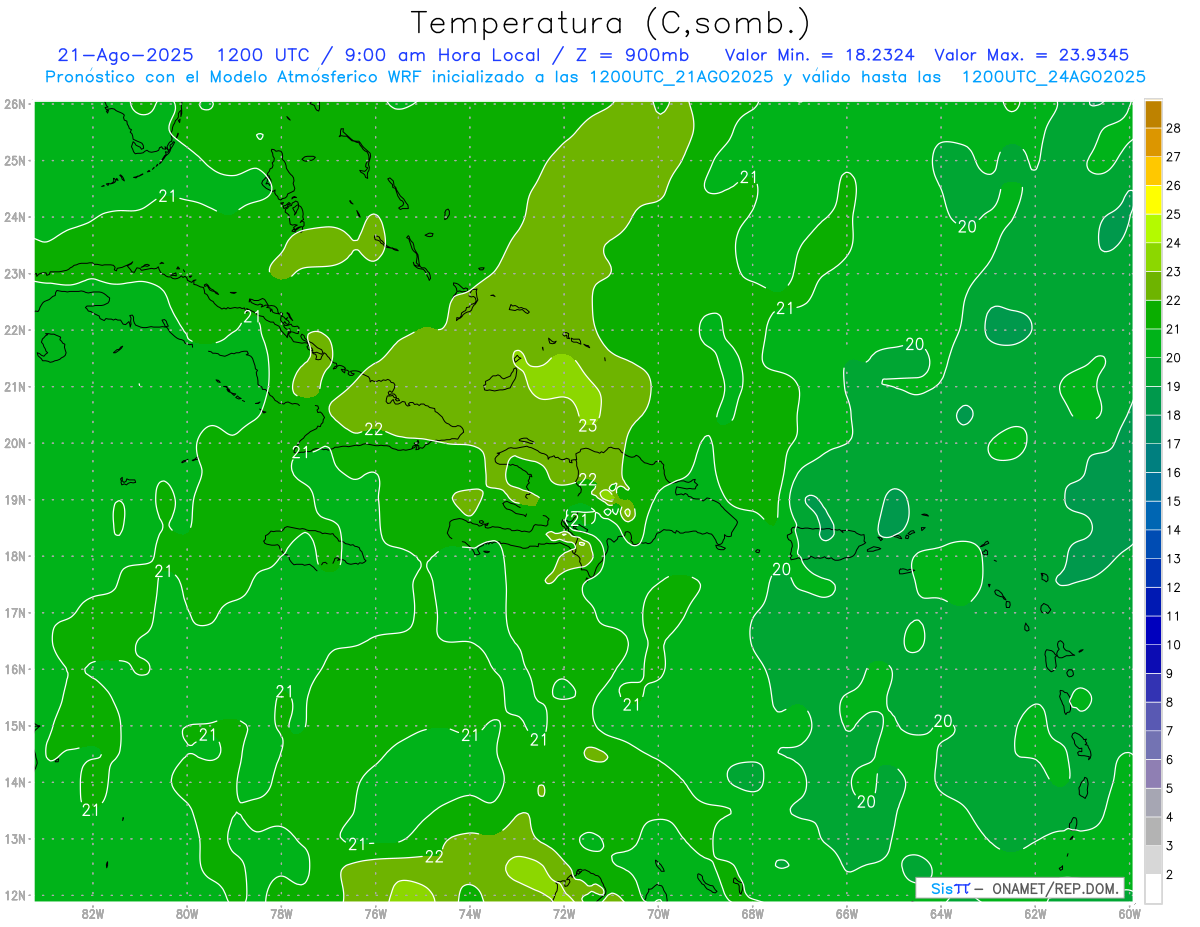Click the "12" value on the color scale

[x=1174, y=587]
